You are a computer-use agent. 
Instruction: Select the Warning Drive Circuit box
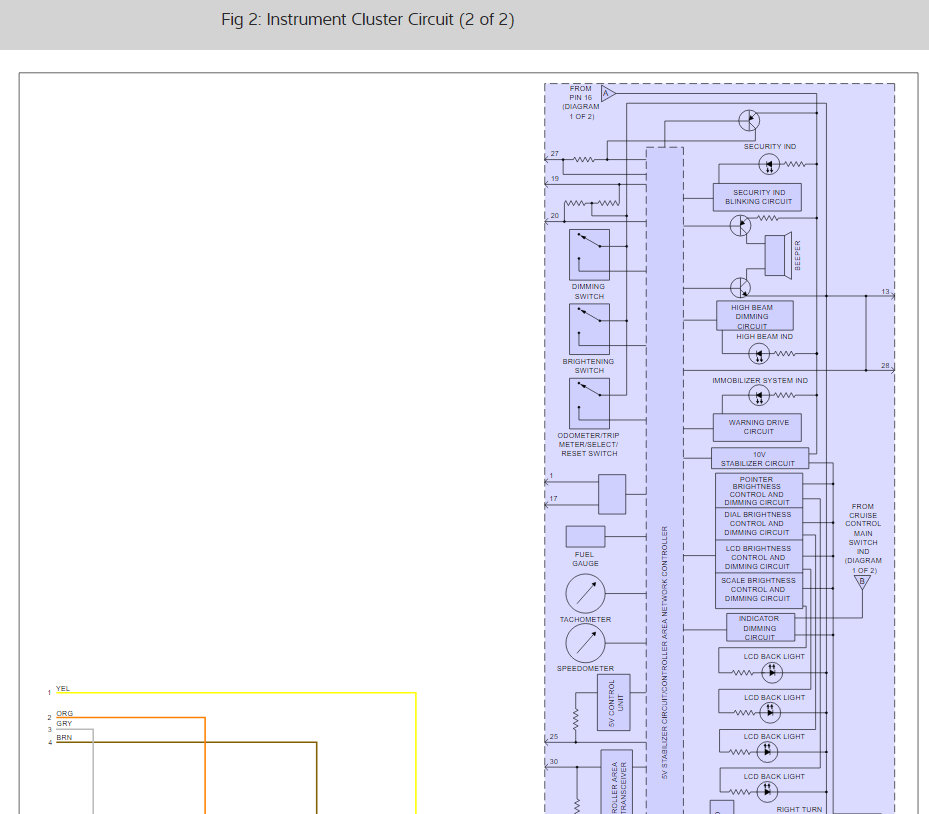pos(757,427)
